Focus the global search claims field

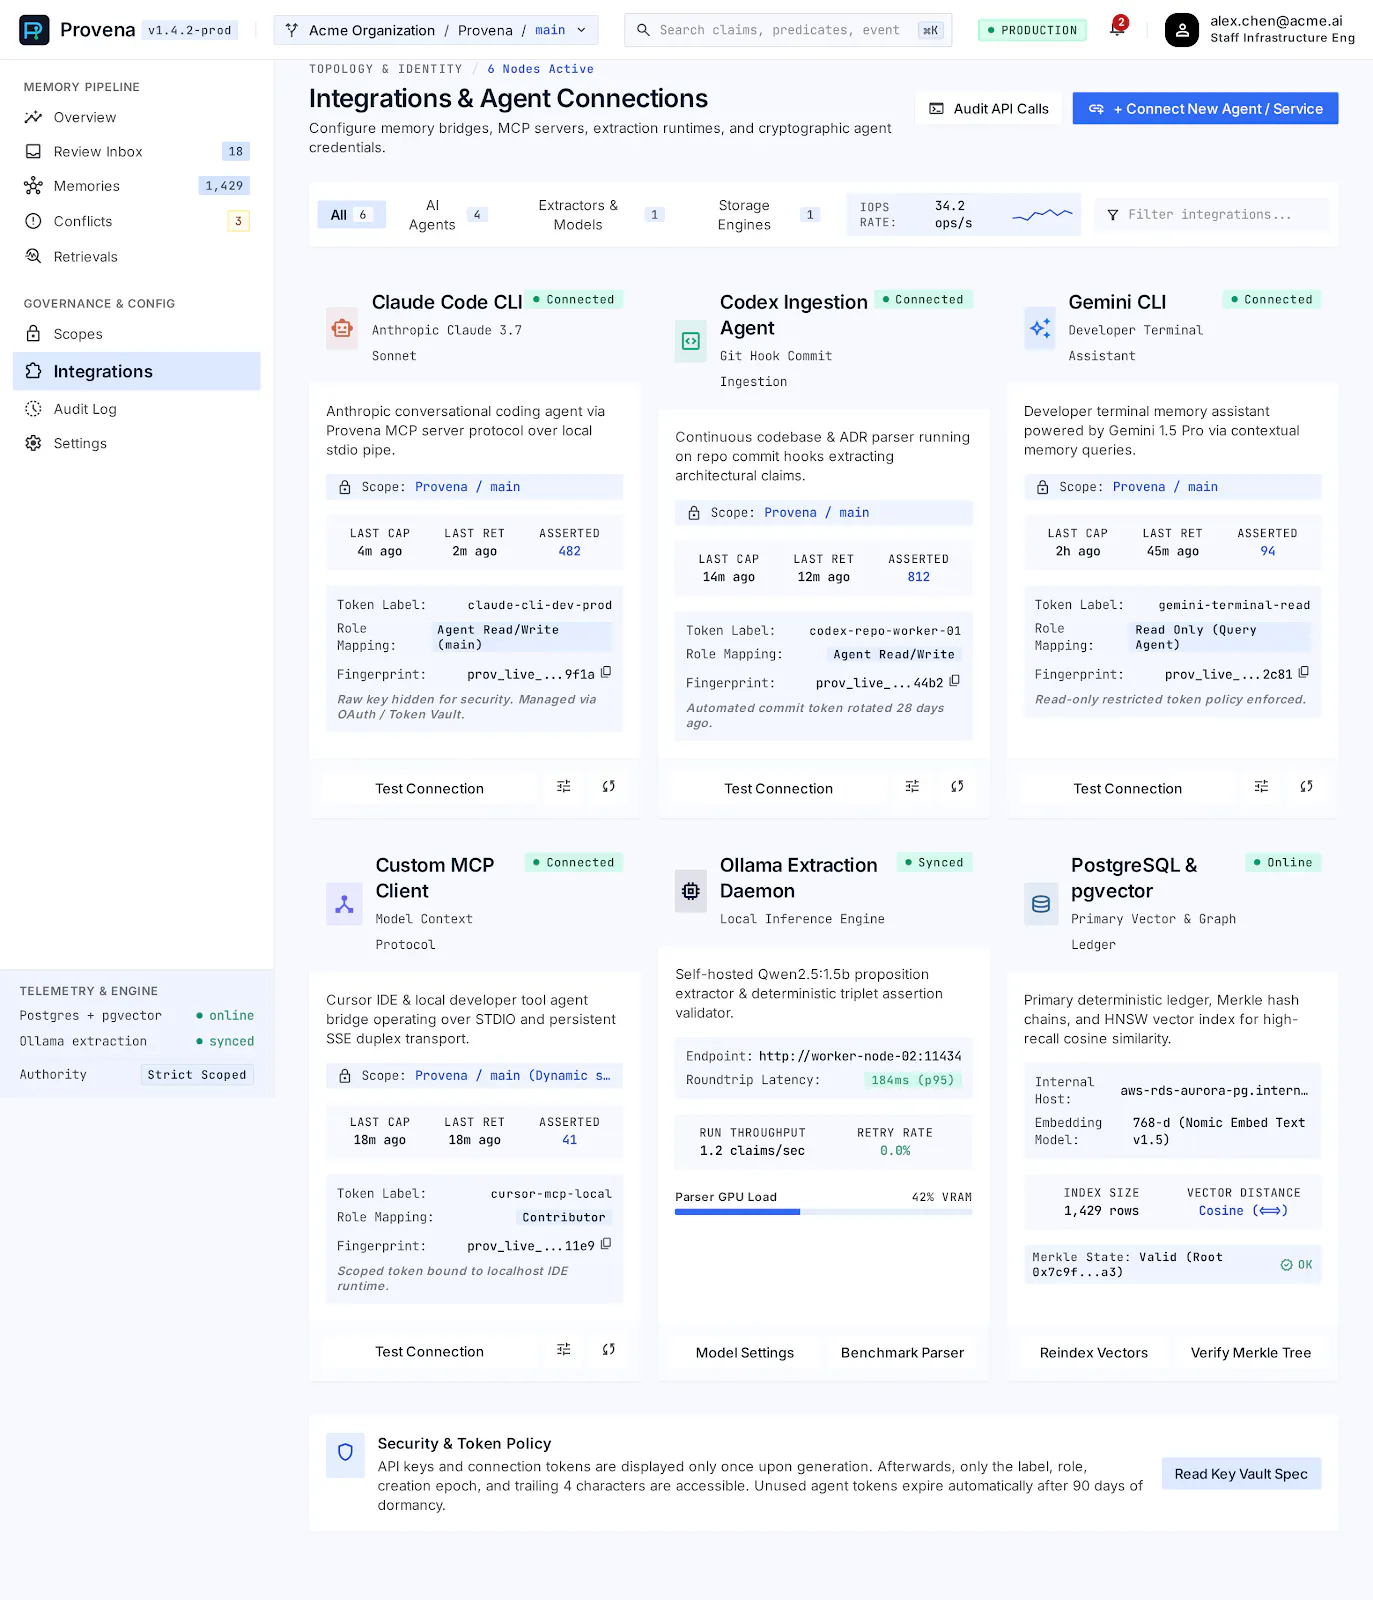788,30
